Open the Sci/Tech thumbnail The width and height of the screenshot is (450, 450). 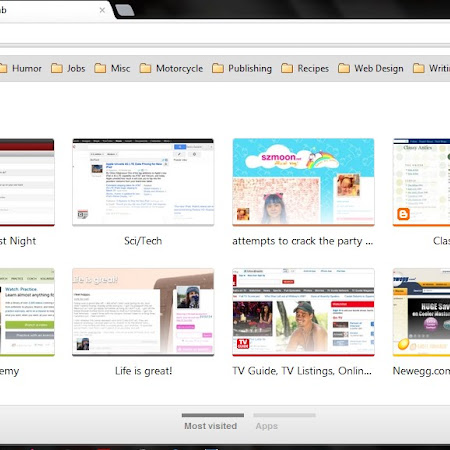pyautogui.click(x=143, y=182)
